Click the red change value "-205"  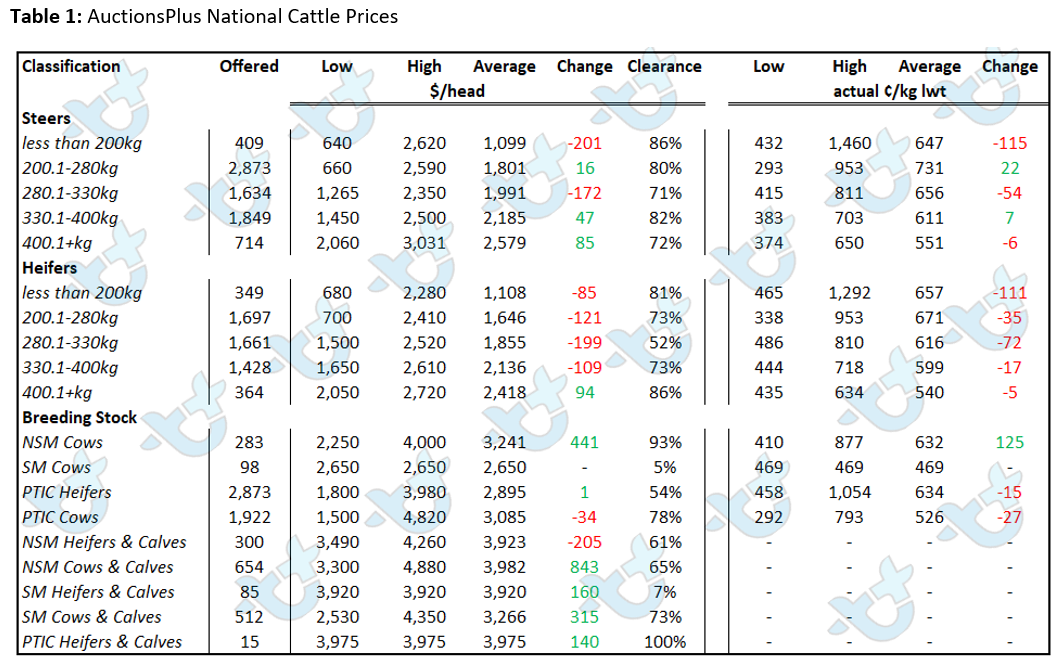tap(585, 543)
